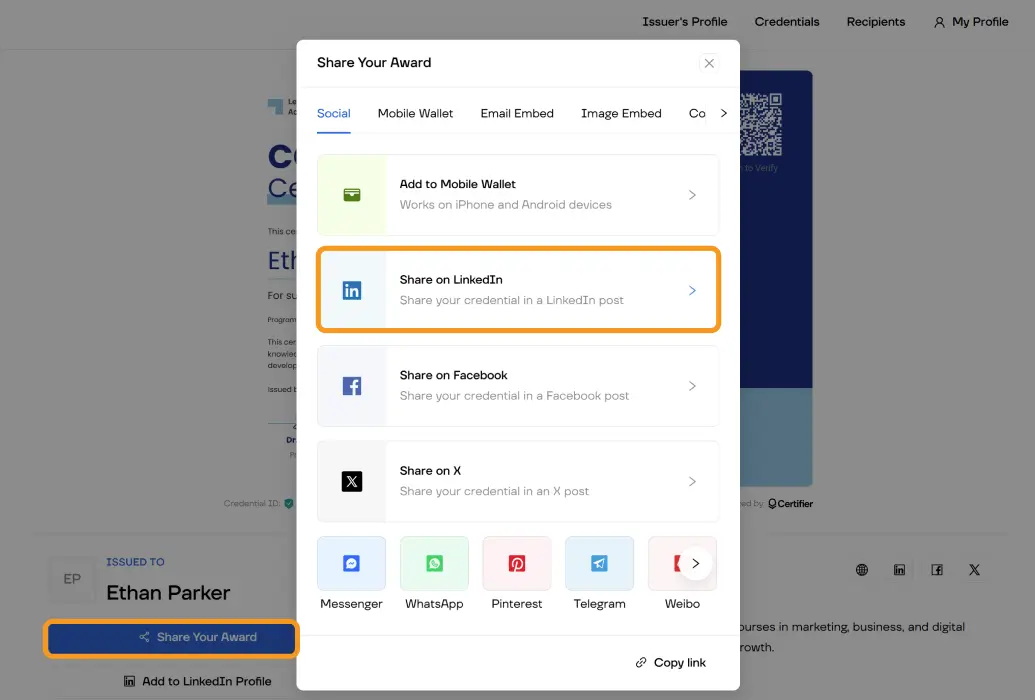Click the QR code on the certificate
The height and width of the screenshot is (700, 1035).
click(x=761, y=124)
